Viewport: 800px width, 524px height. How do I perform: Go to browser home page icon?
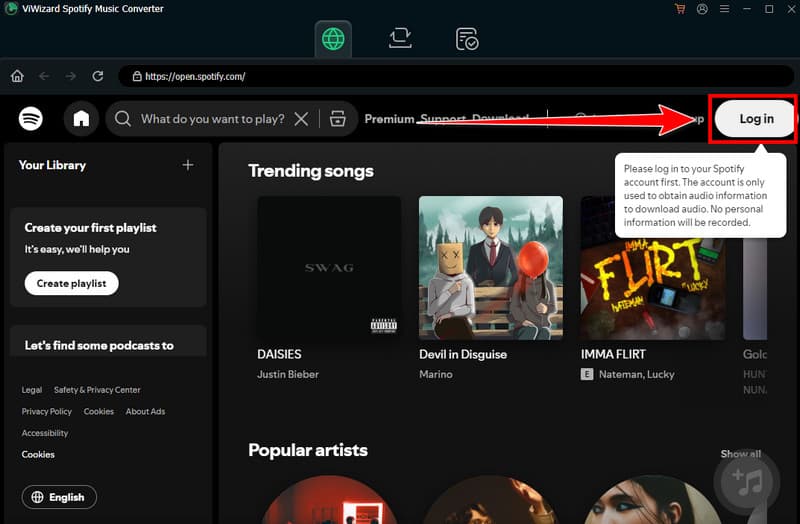(17, 76)
